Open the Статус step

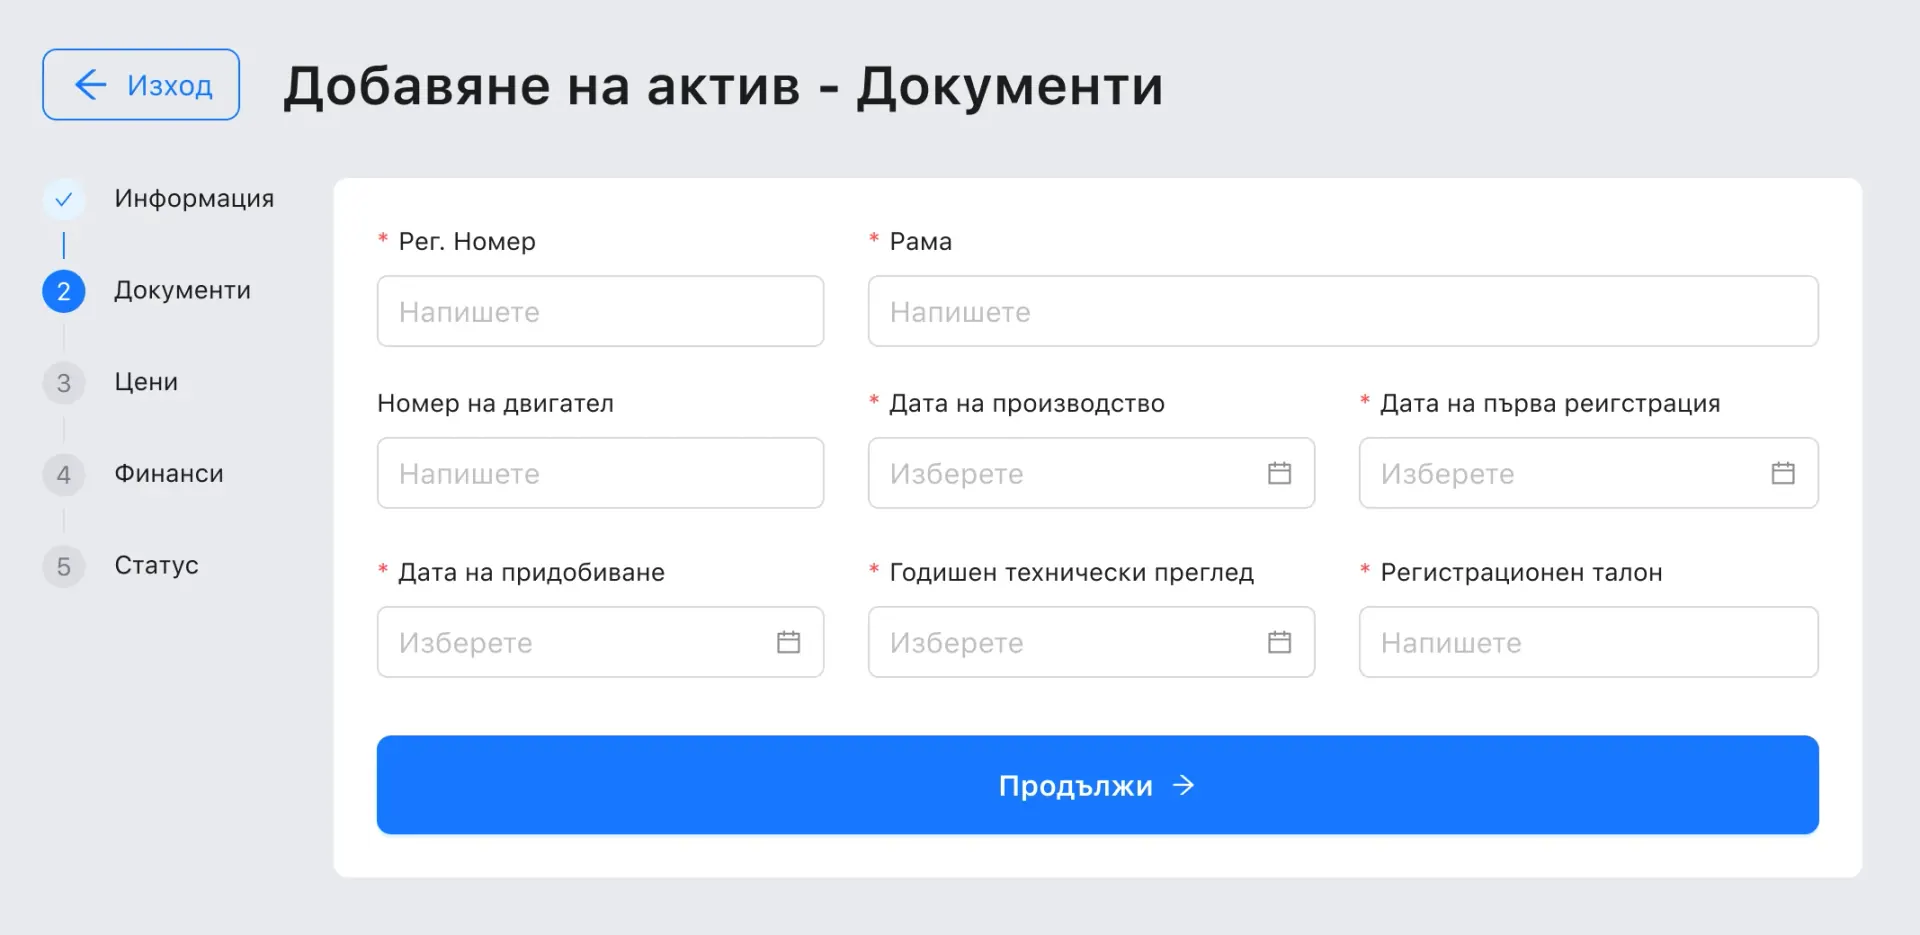pos(156,566)
